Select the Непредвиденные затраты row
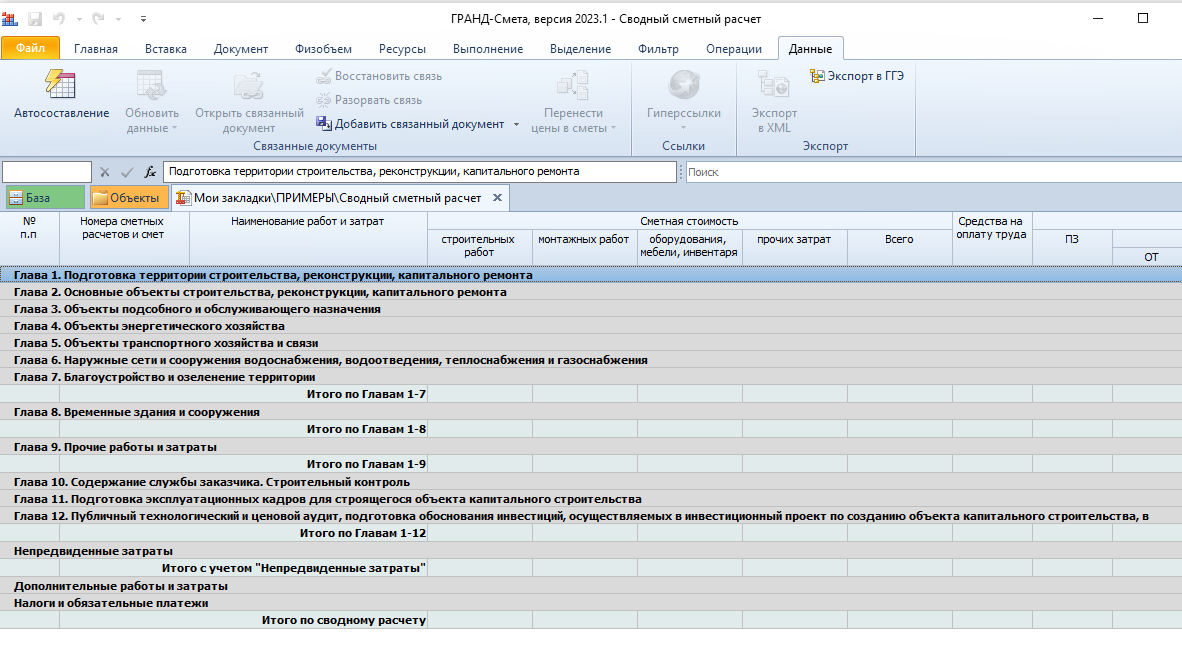The image size is (1182, 652). pos(591,551)
